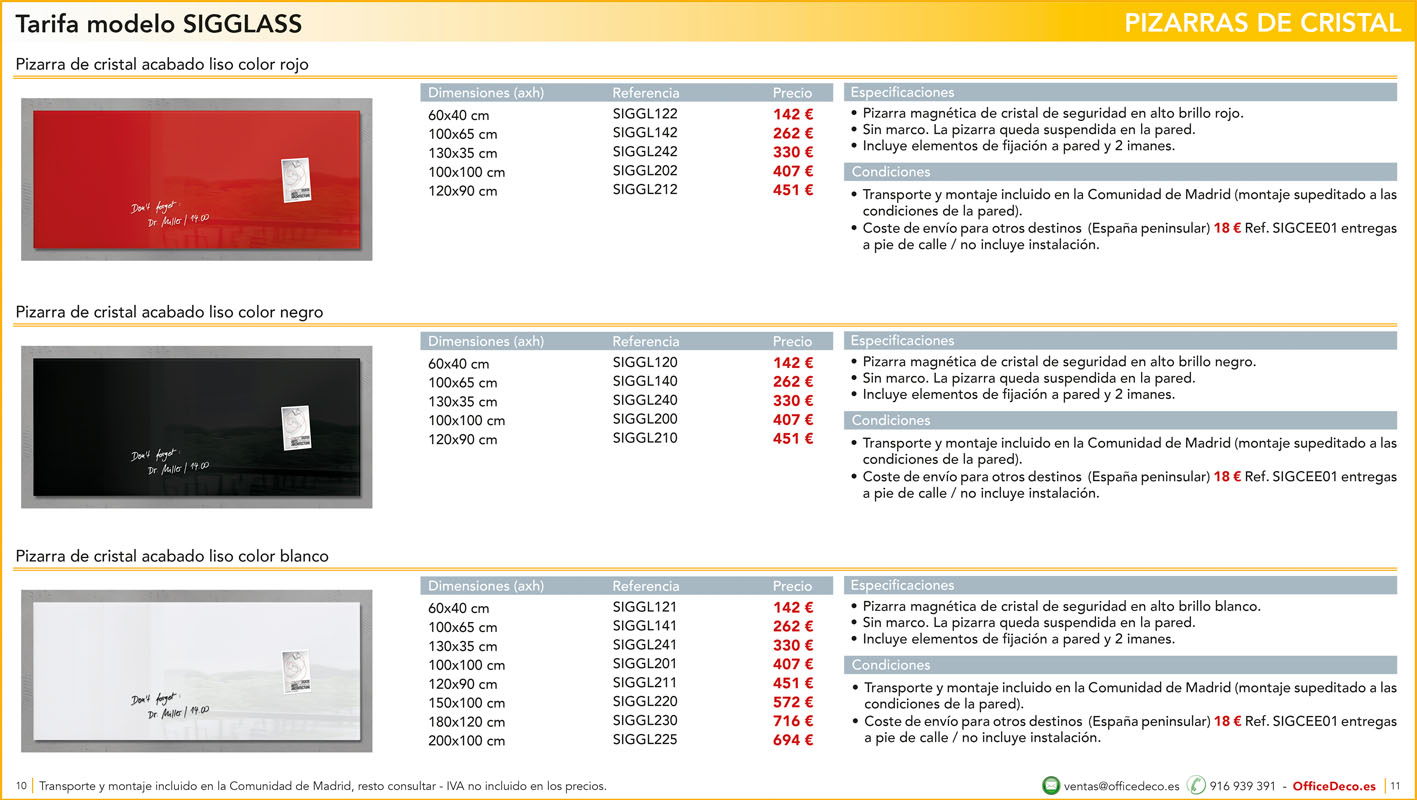Image resolution: width=1417 pixels, height=800 pixels.
Task: Click the 572 € price
Action: click(x=793, y=702)
